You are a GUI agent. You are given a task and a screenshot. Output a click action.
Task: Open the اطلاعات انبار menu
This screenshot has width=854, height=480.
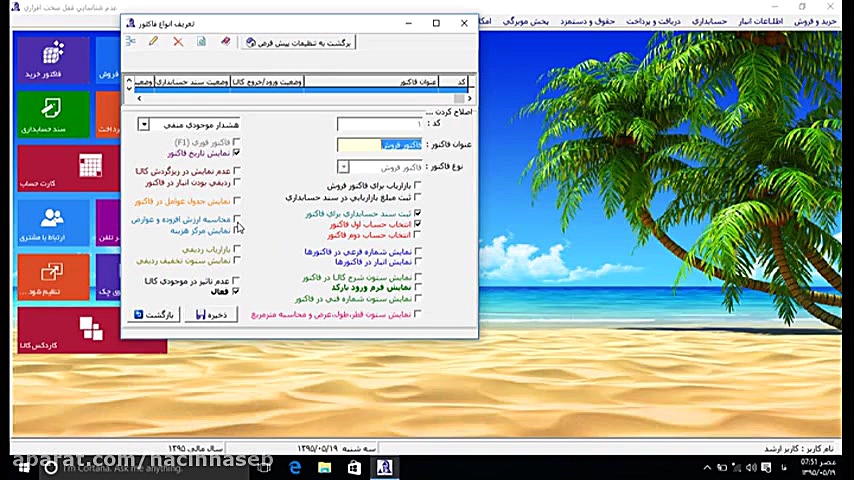[760, 21]
